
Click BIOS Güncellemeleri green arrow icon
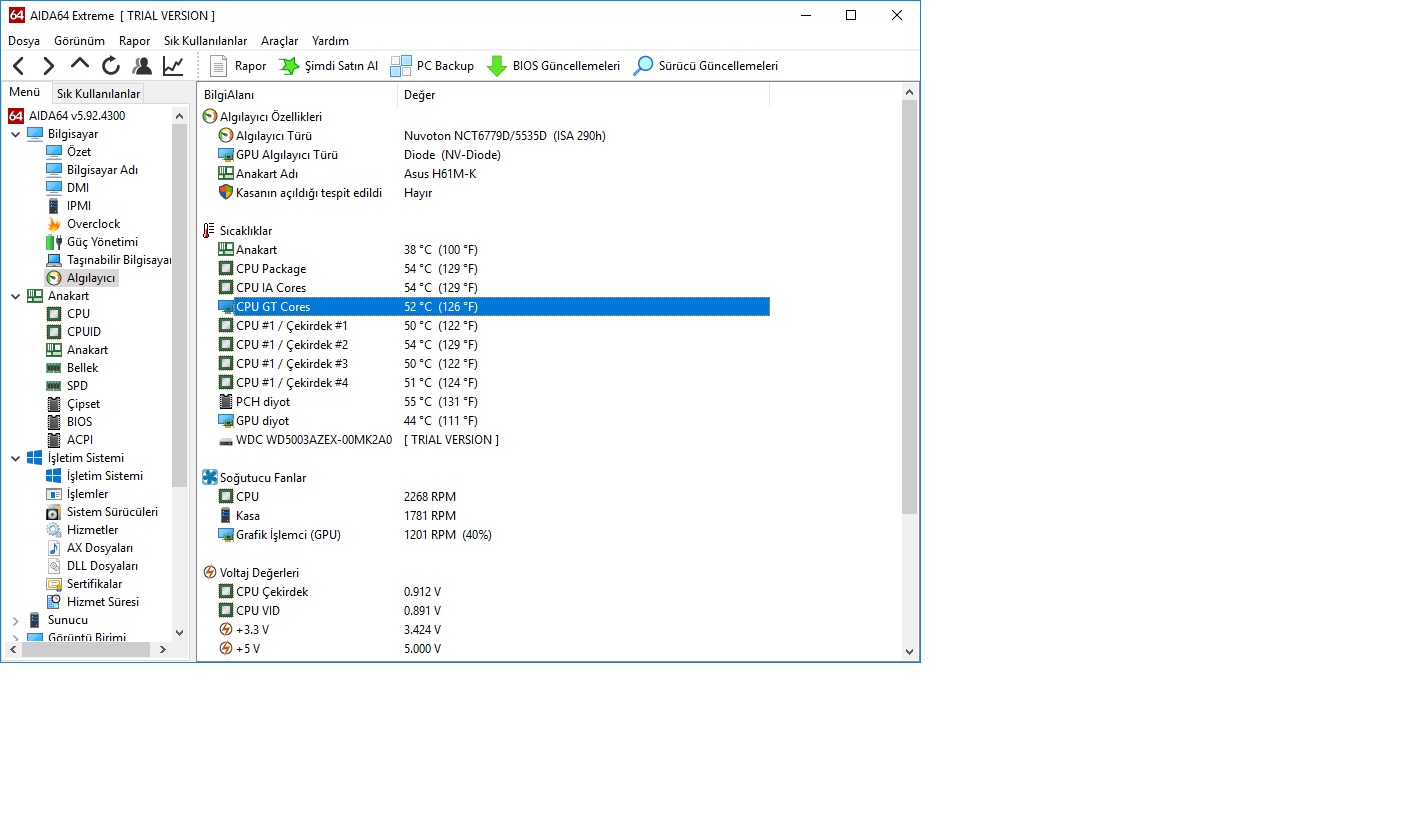[496, 66]
